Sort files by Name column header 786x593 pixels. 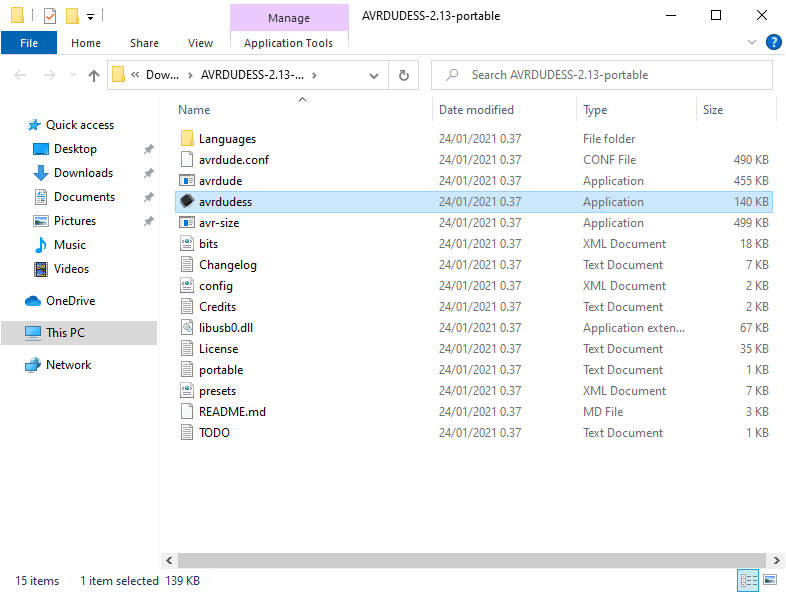tap(302, 110)
